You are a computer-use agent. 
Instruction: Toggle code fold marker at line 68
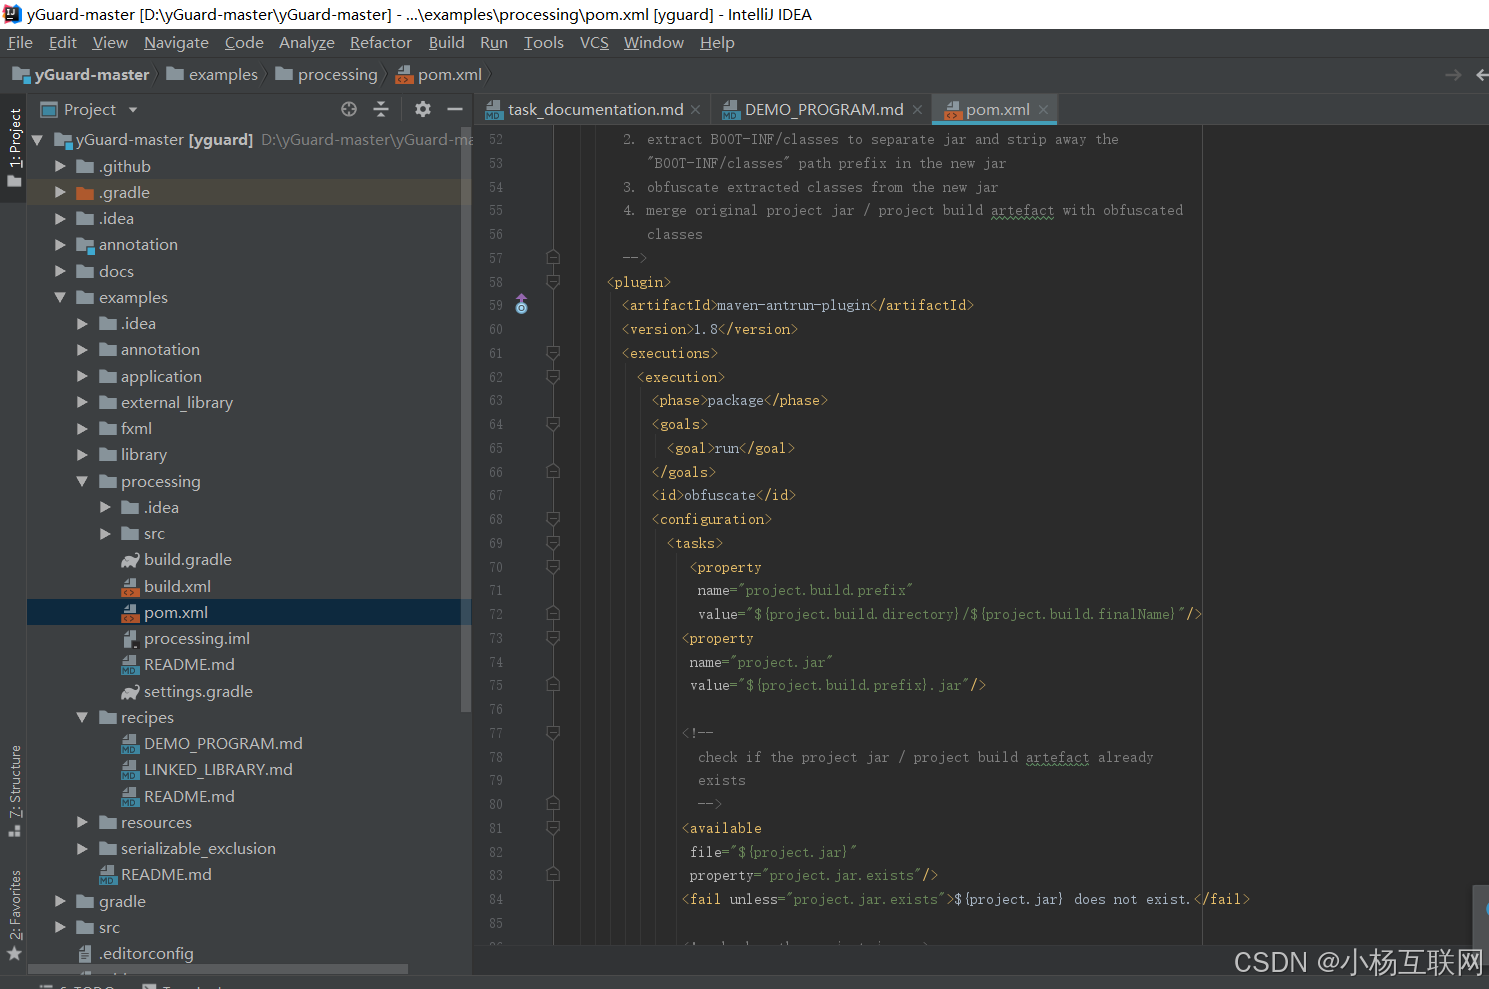553,519
